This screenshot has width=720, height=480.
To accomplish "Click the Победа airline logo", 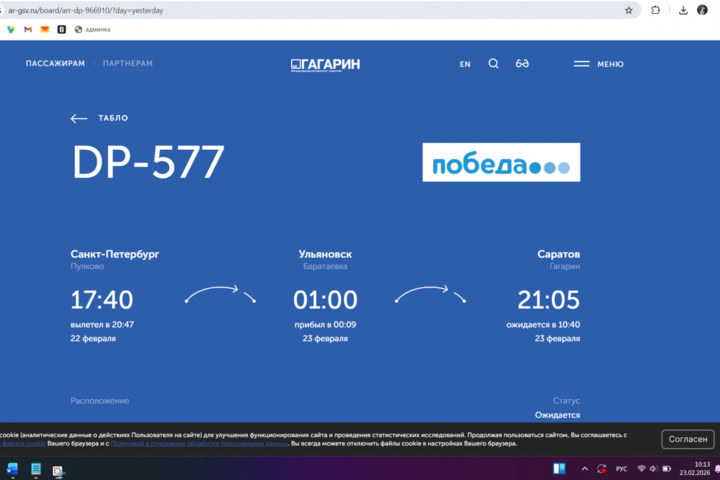I will (x=501, y=162).
